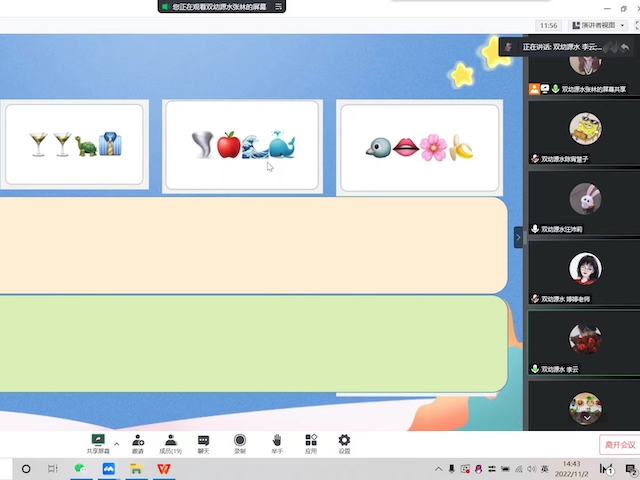Start 录制 recording
The width and height of the screenshot is (640, 480).
coord(240,444)
